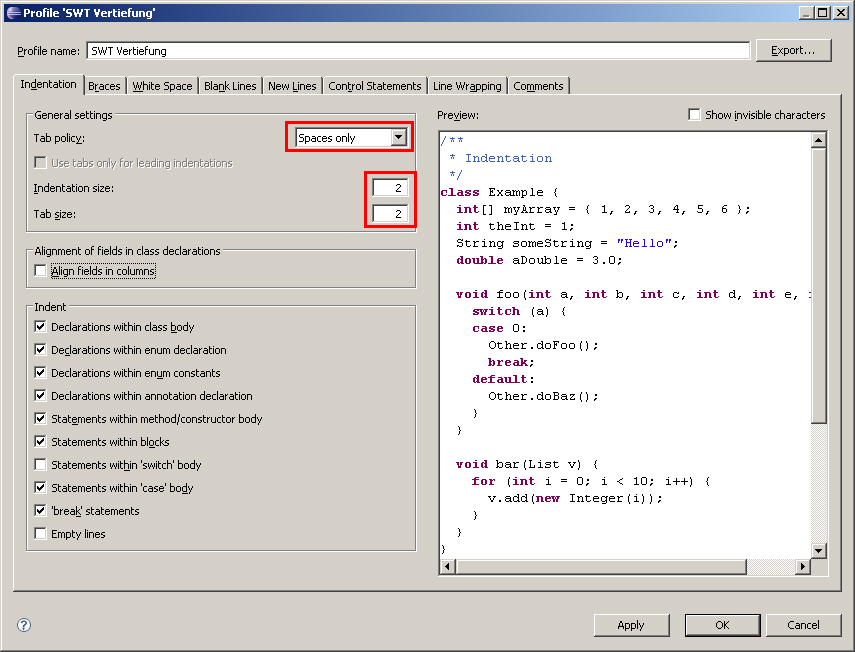Click preview horizontal scrollbar right arrow
The image size is (855, 652).
pyautogui.click(x=802, y=566)
